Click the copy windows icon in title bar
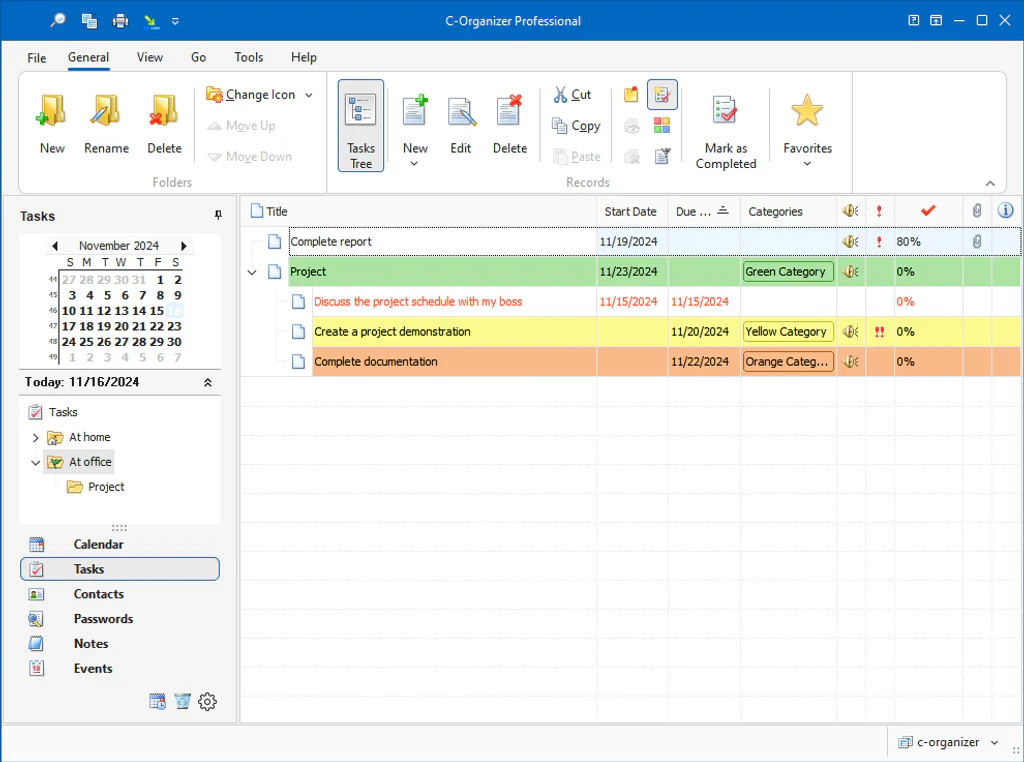The image size is (1024, 762). (89, 21)
